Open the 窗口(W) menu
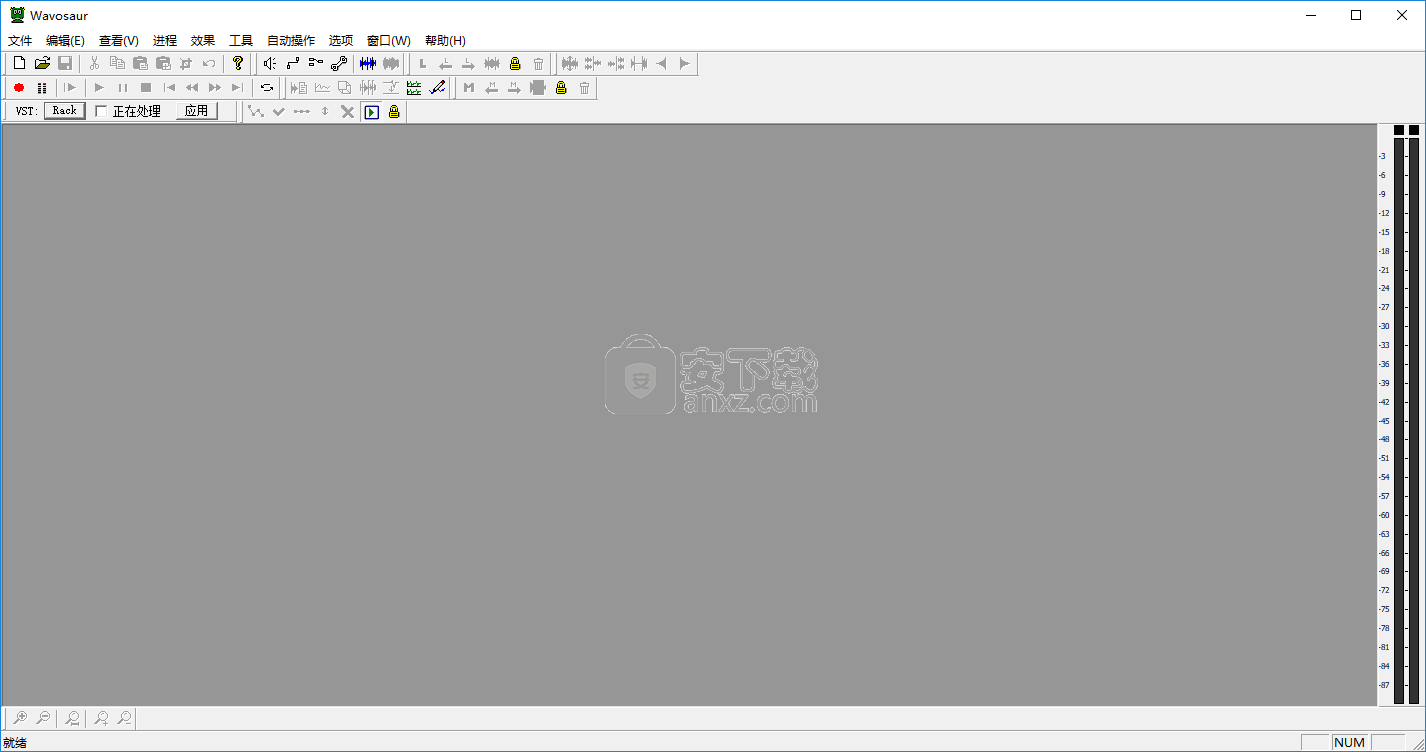The width and height of the screenshot is (1426, 752). click(x=389, y=41)
